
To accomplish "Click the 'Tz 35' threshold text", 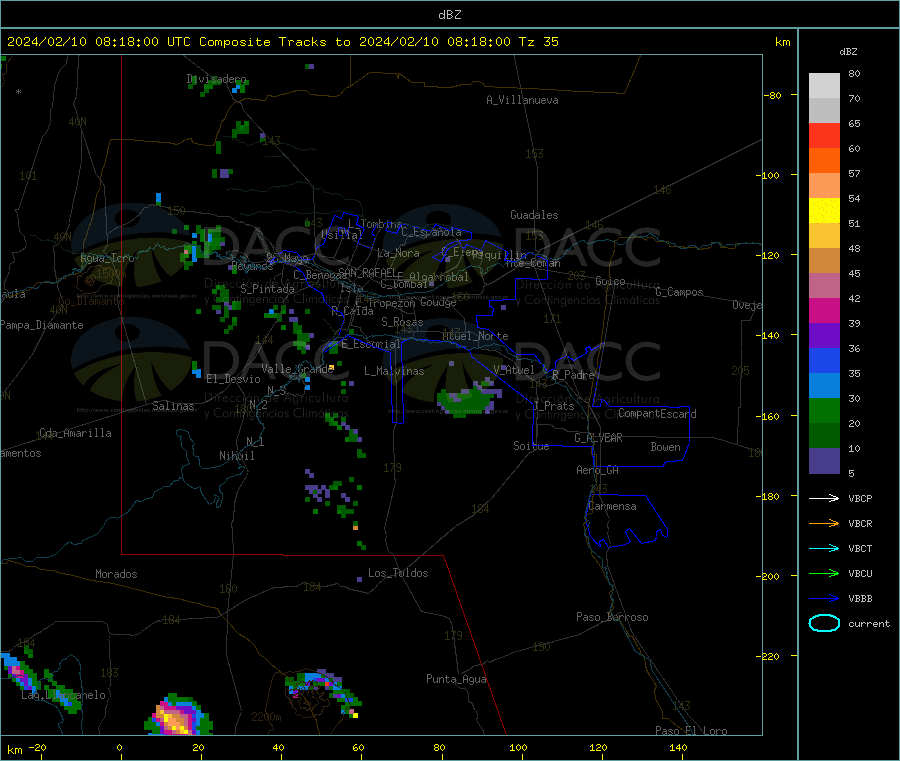I will pyautogui.click(x=538, y=42).
